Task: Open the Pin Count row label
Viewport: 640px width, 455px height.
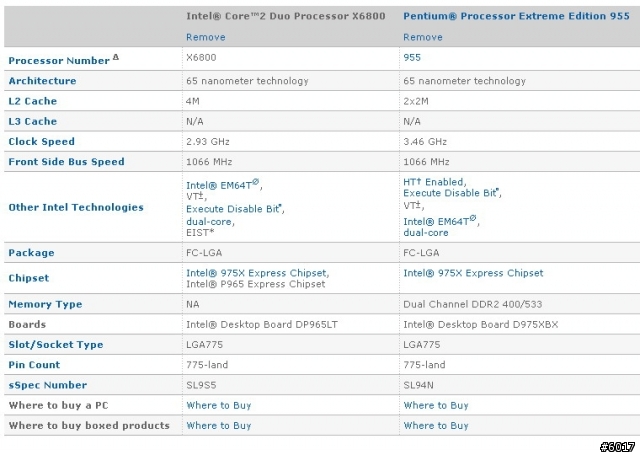Action: point(34,365)
